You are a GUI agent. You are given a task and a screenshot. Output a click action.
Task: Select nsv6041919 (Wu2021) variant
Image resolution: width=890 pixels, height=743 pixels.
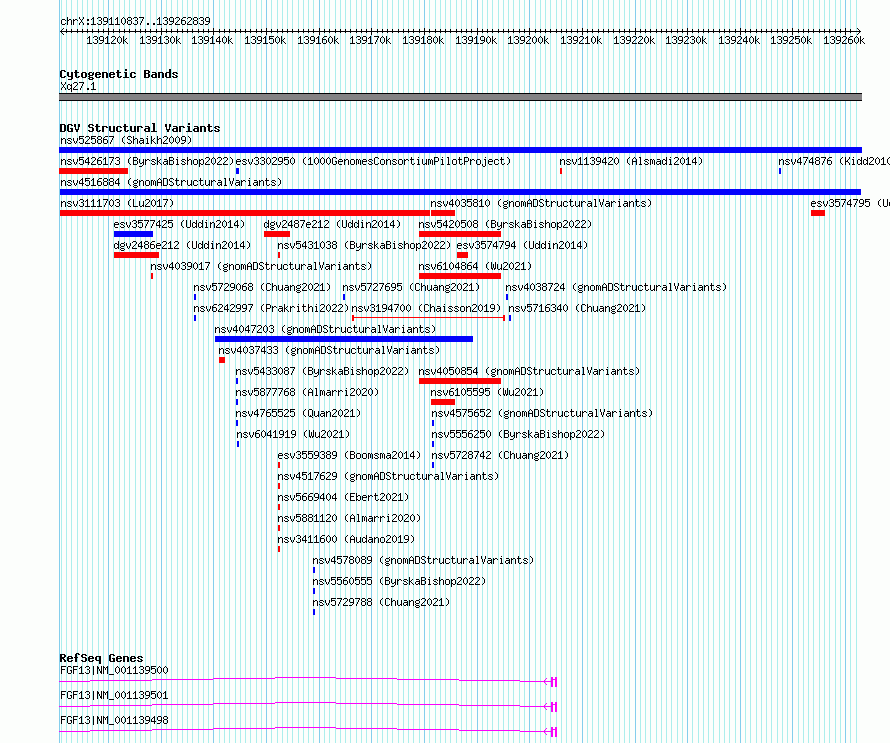click(293, 434)
